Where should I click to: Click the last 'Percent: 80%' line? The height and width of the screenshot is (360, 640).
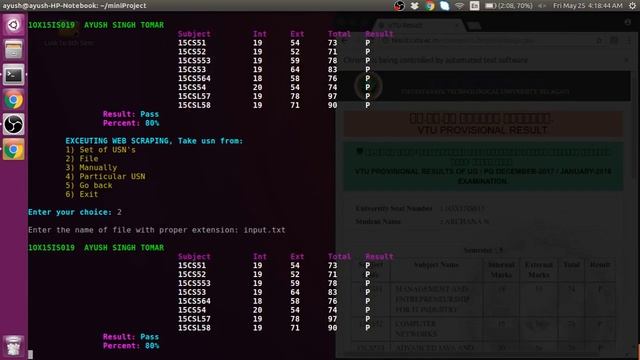tap(131, 346)
